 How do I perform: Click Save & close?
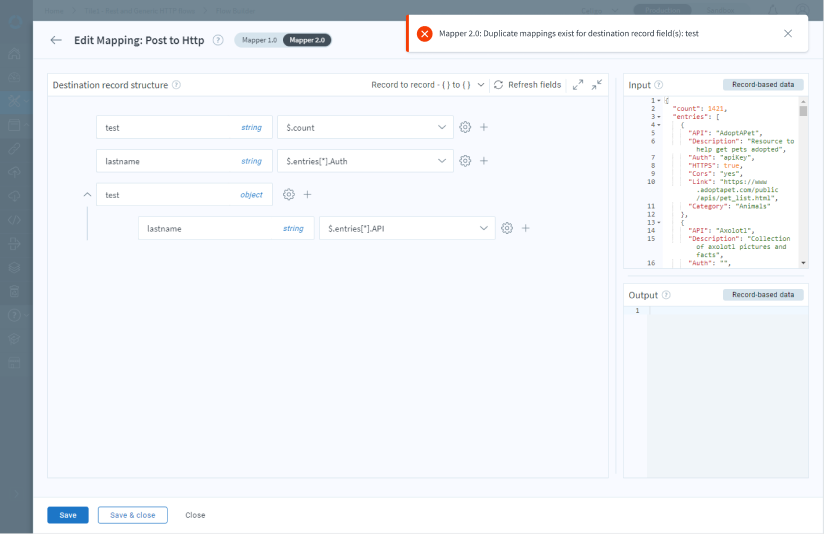tap(132, 515)
